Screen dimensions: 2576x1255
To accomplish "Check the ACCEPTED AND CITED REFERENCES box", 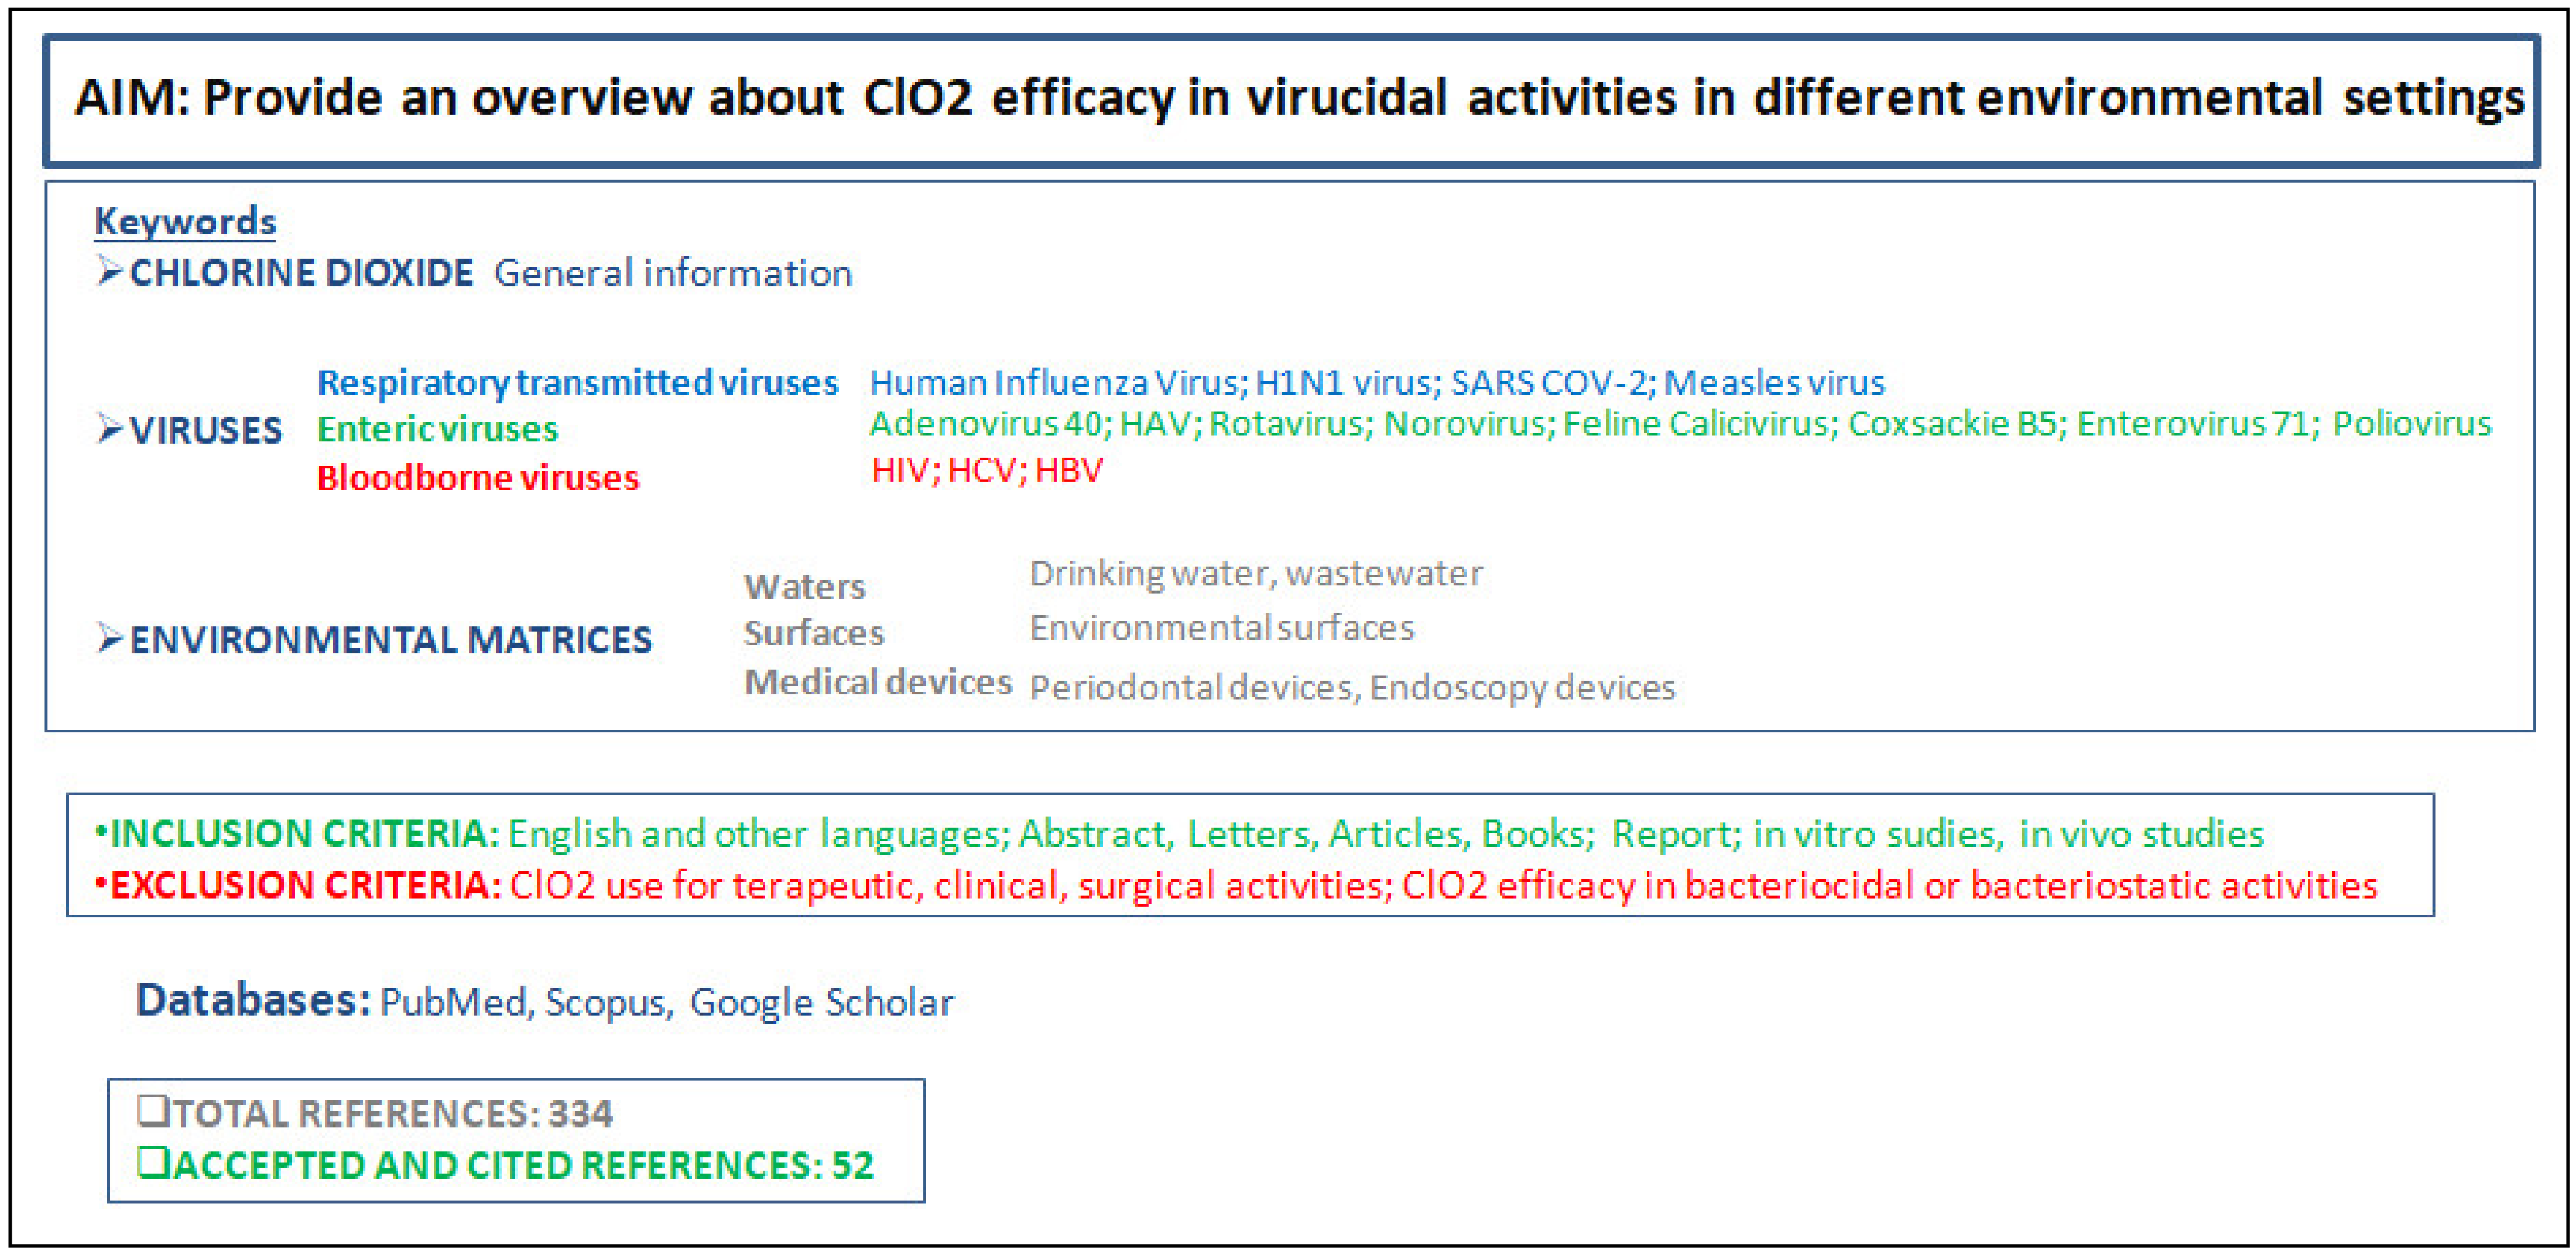I will coord(153,1163).
